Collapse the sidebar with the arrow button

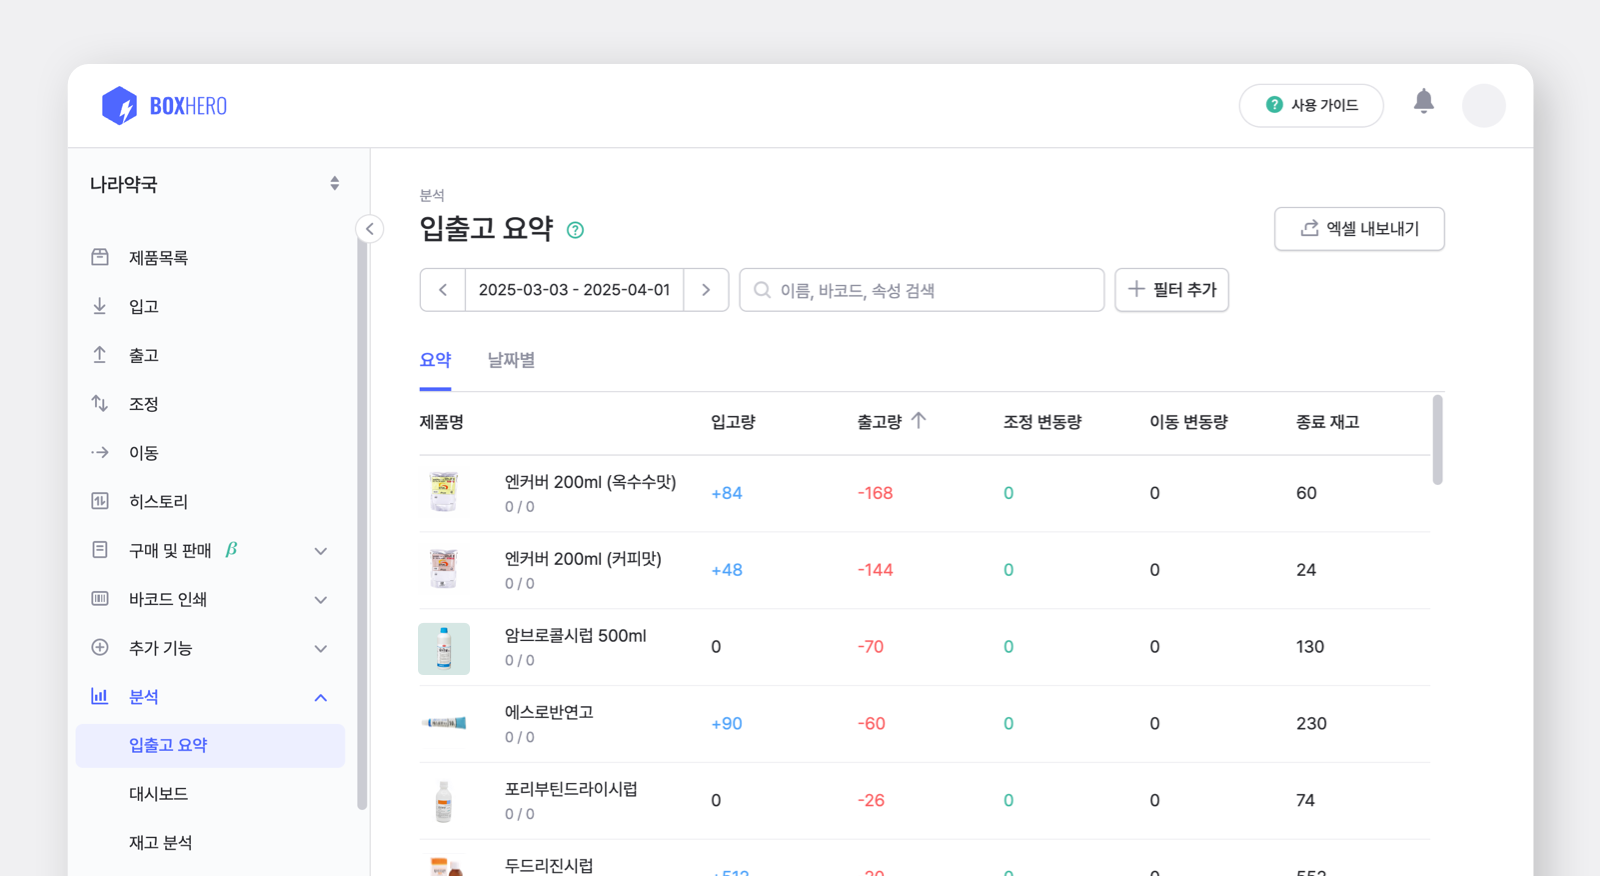tap(370, 229)
